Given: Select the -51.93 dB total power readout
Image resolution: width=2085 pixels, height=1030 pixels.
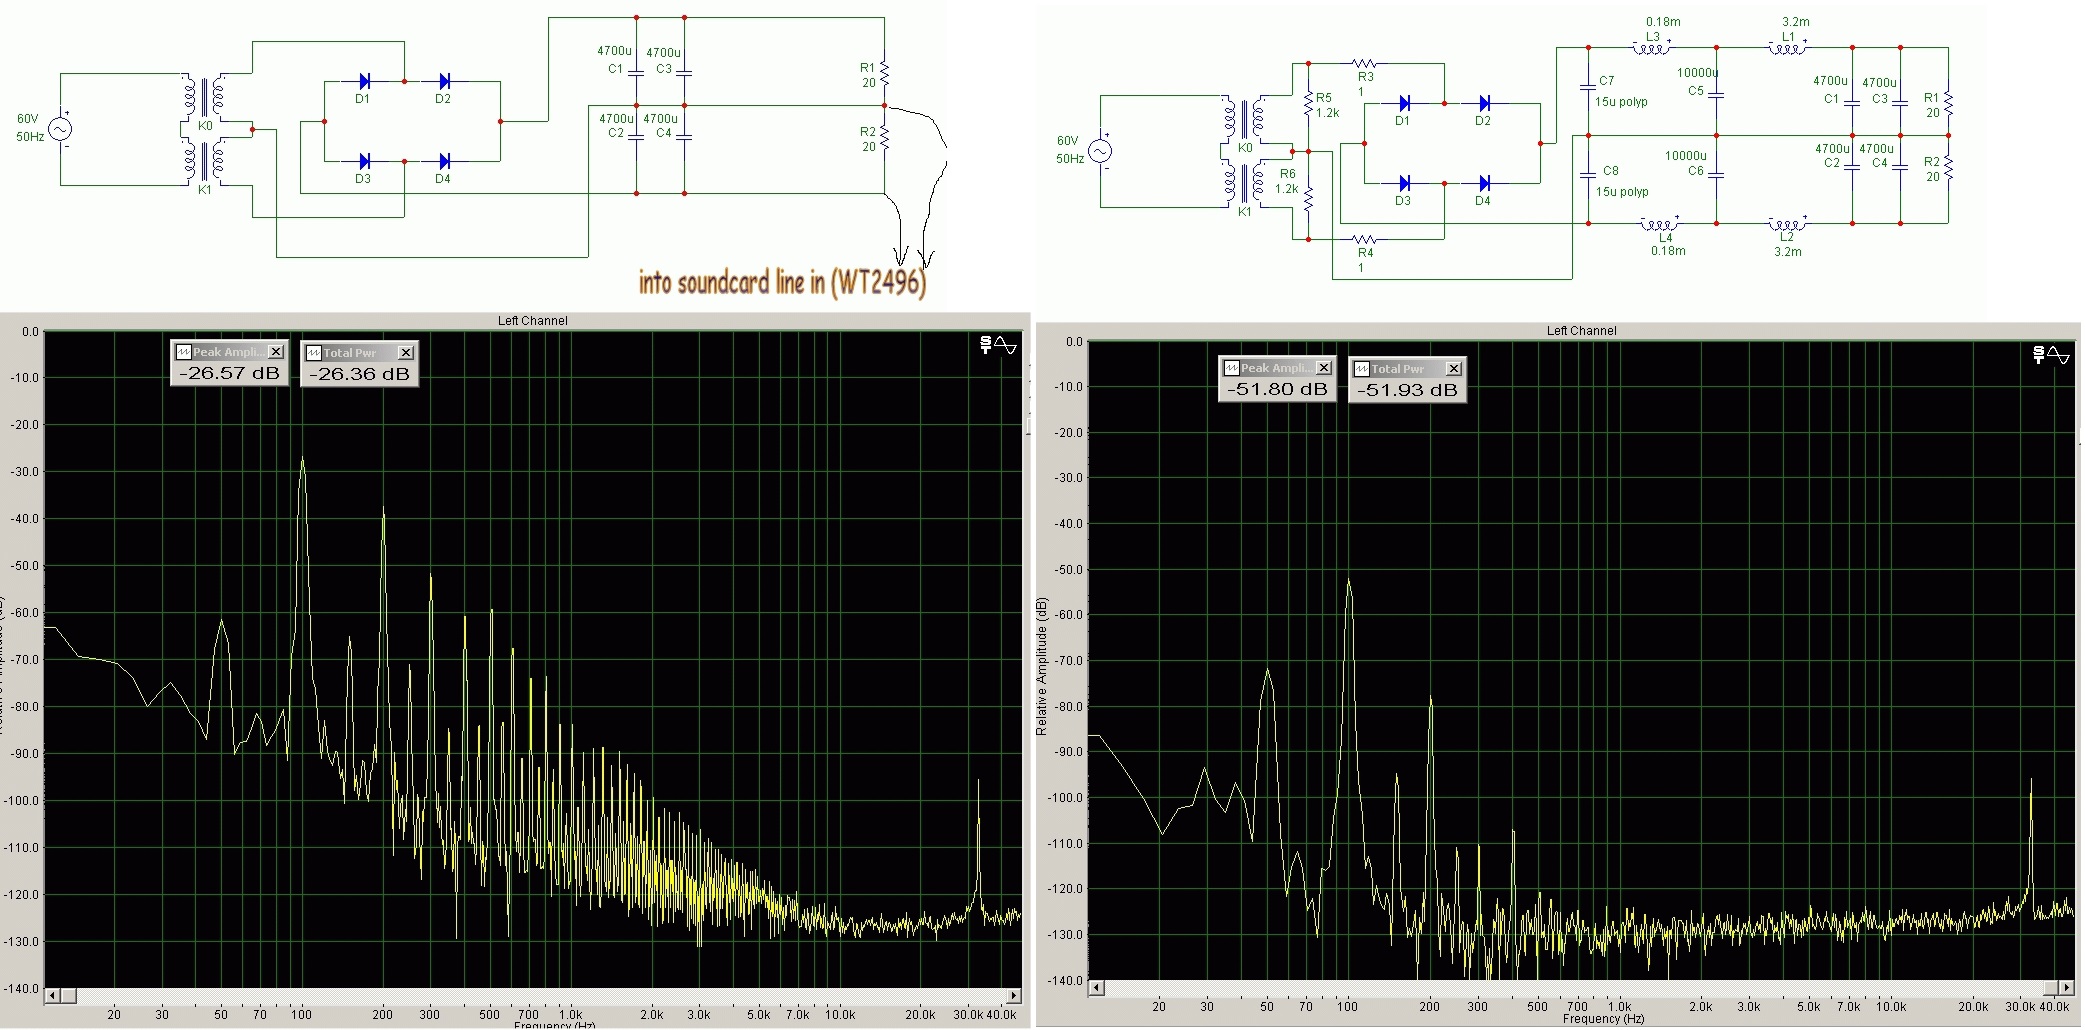Looking at the screenshot, I should pos(1407,390).
